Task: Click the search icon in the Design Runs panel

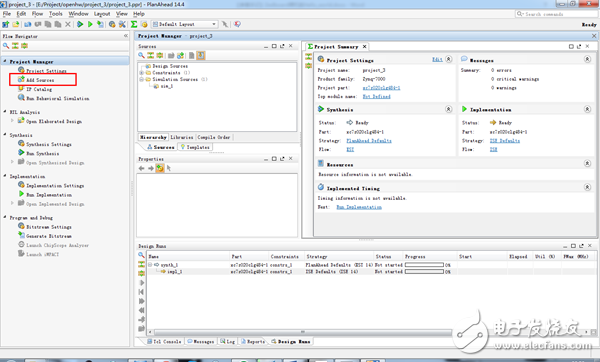Action: (x=141, y=255)
